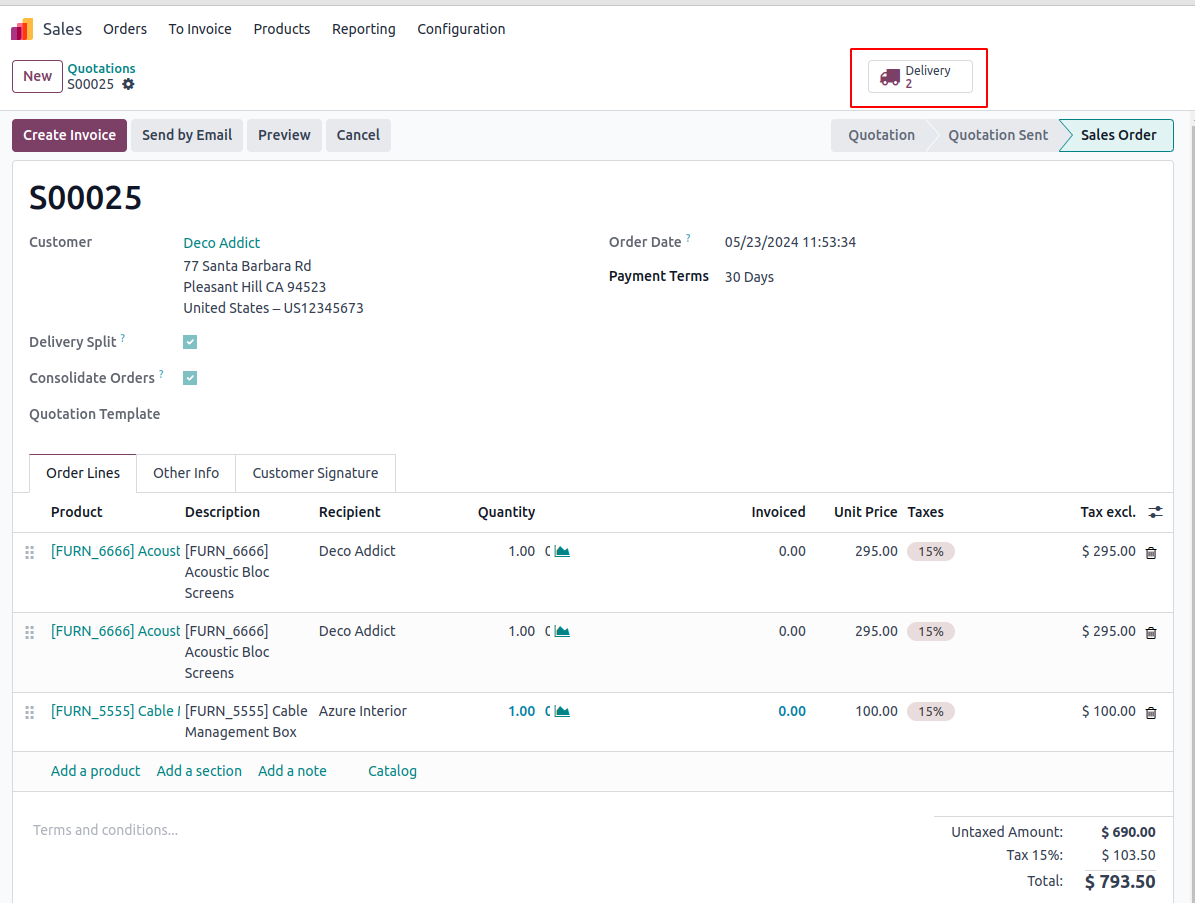This screenshot has width=1195, height=903.
Task: Select the Quotation Sent status stage
Action: (x=997, y=135)
